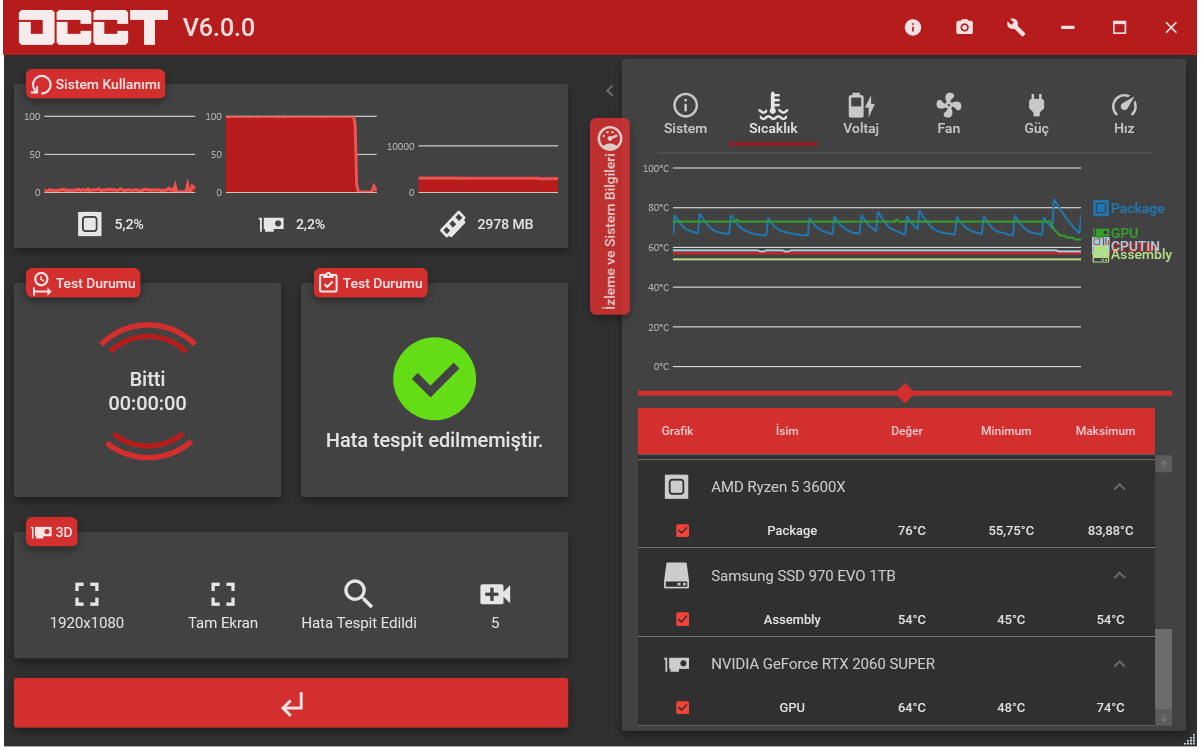Click the GPU usage history graph

[x=302, y=154]
